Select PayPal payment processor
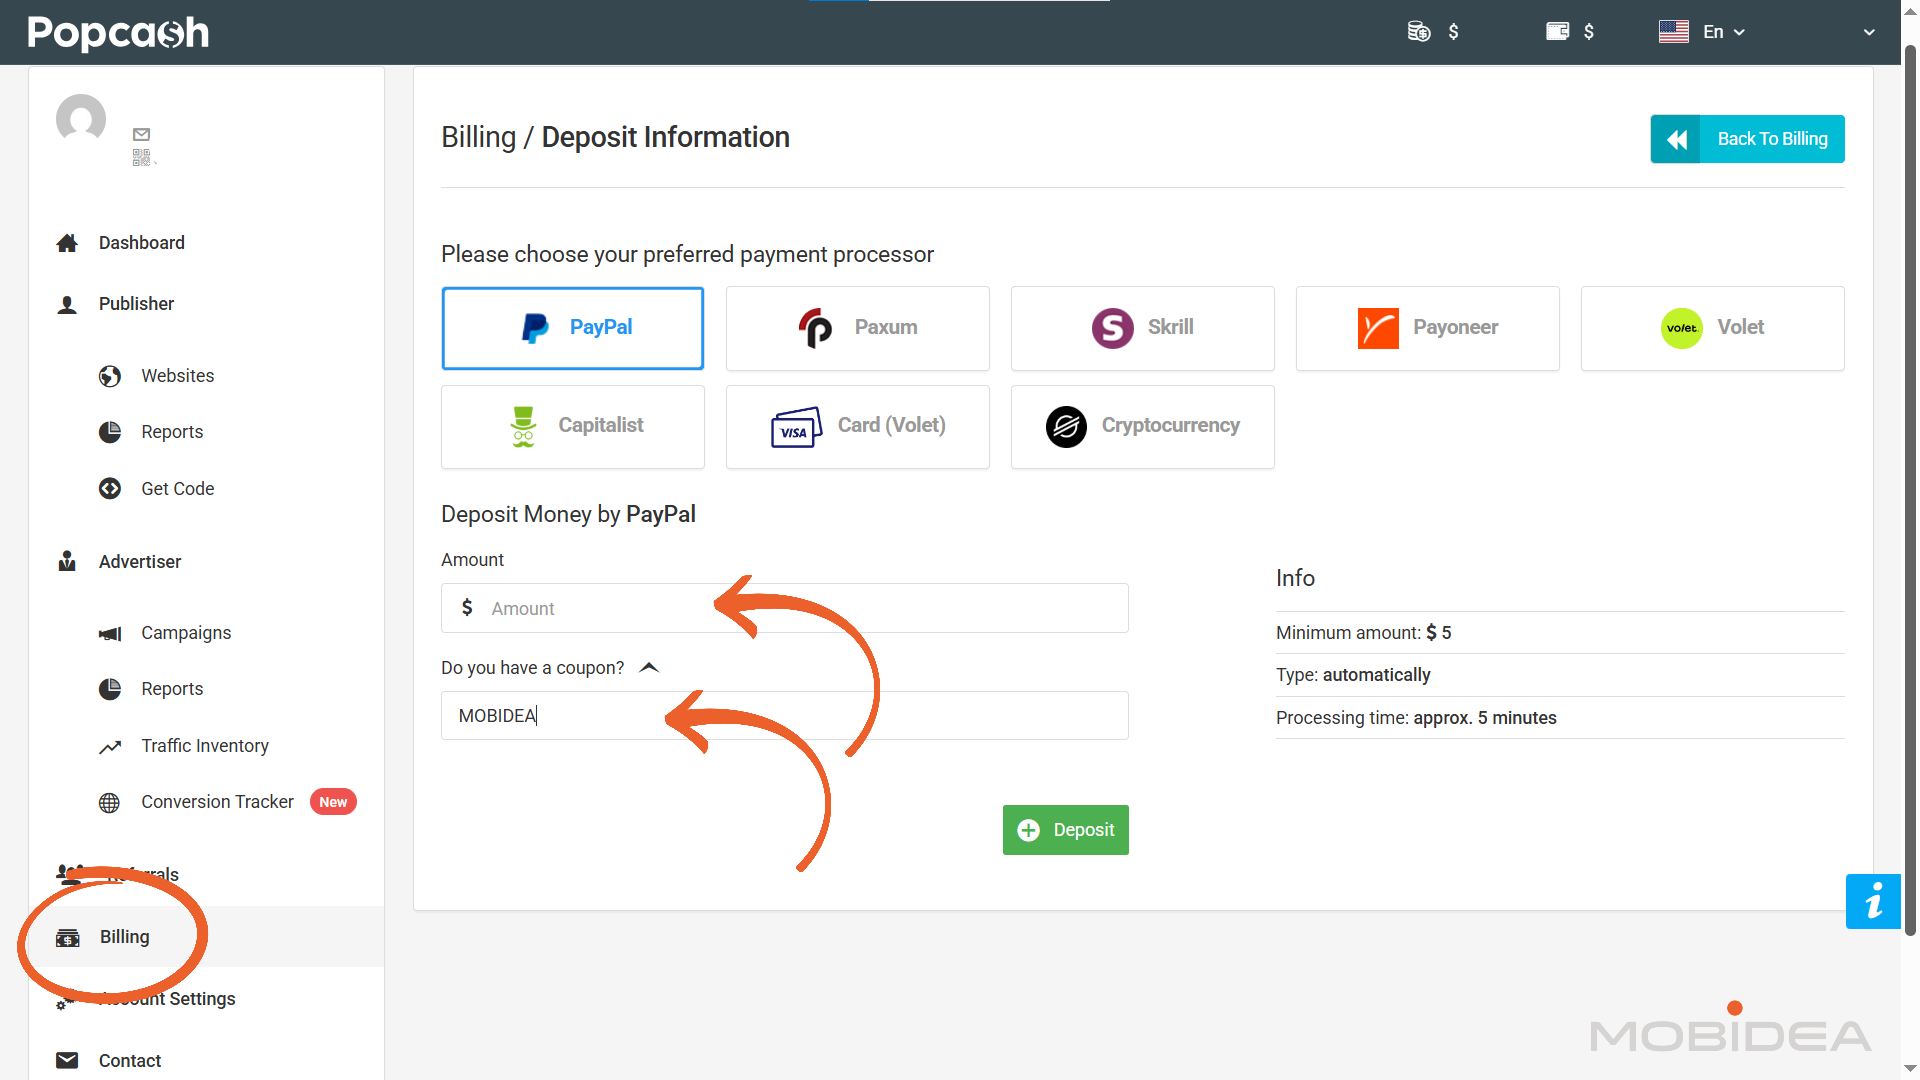This screenshot has width=1920, height=1080. coord(573,328)
